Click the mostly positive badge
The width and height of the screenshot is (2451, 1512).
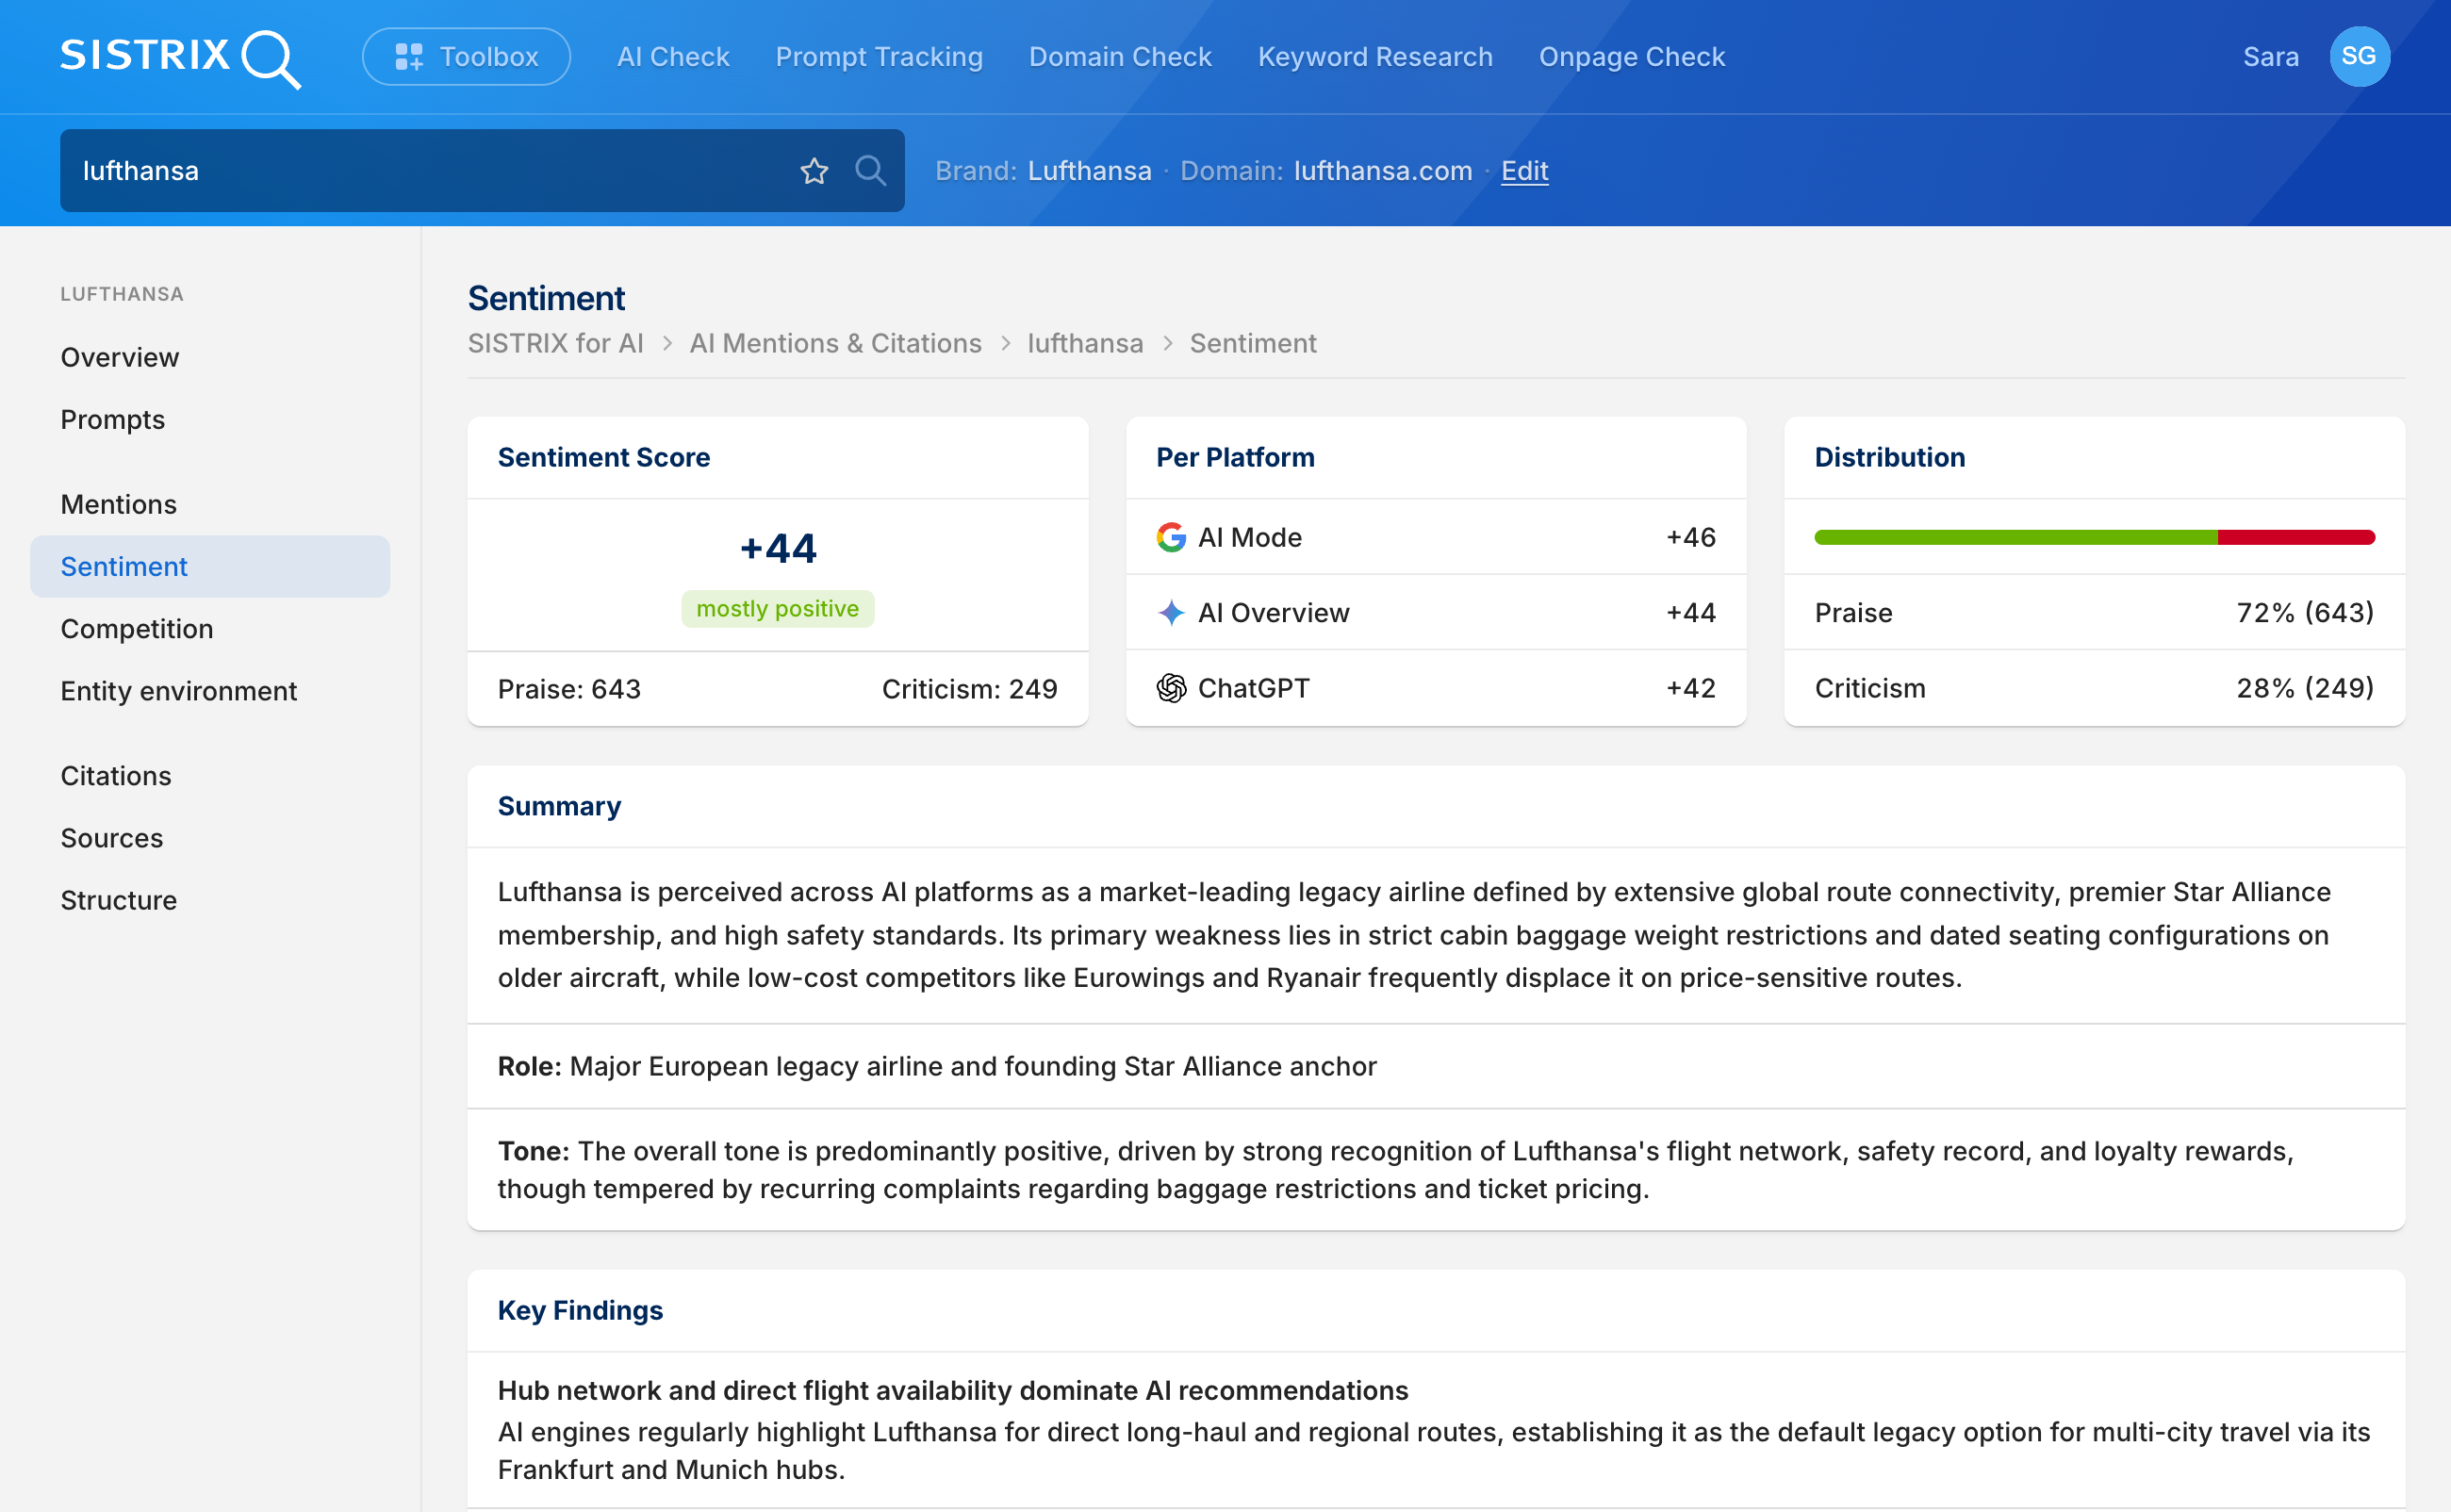778,609
